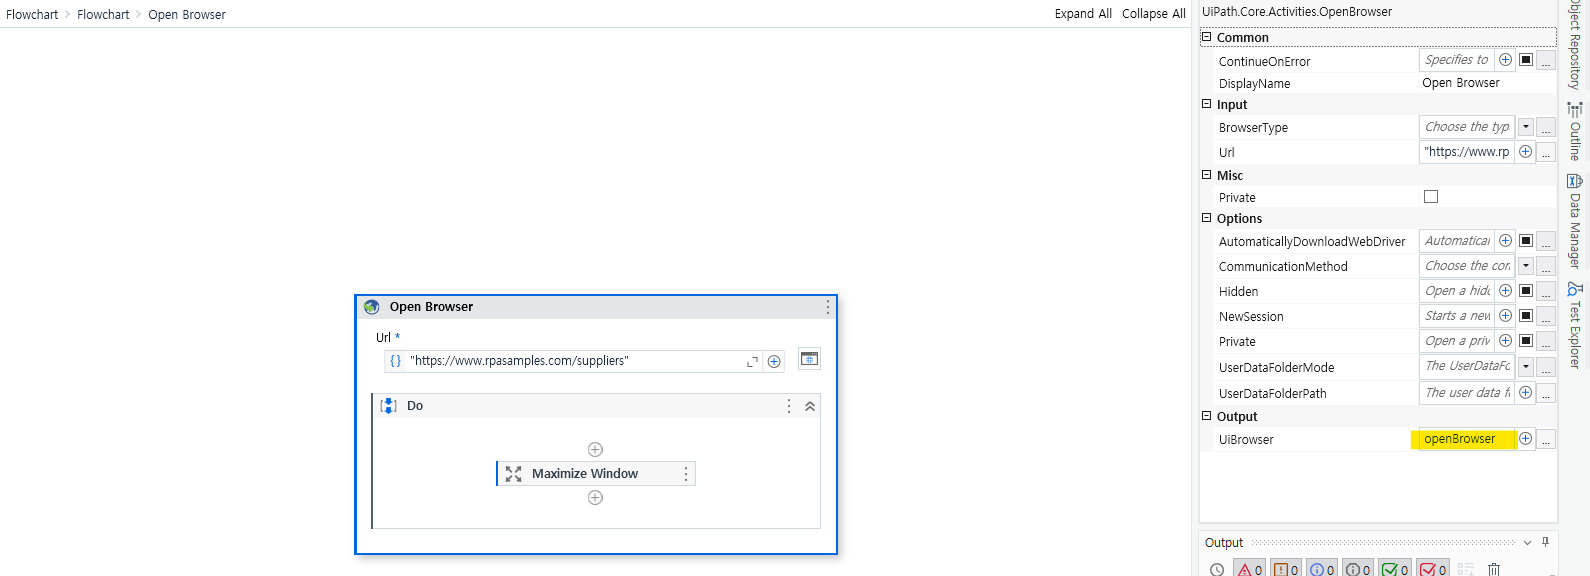1590x576 pixels.
Task: Open ellipsis editor for ContinueOnError
Action: coord(1546,61)
